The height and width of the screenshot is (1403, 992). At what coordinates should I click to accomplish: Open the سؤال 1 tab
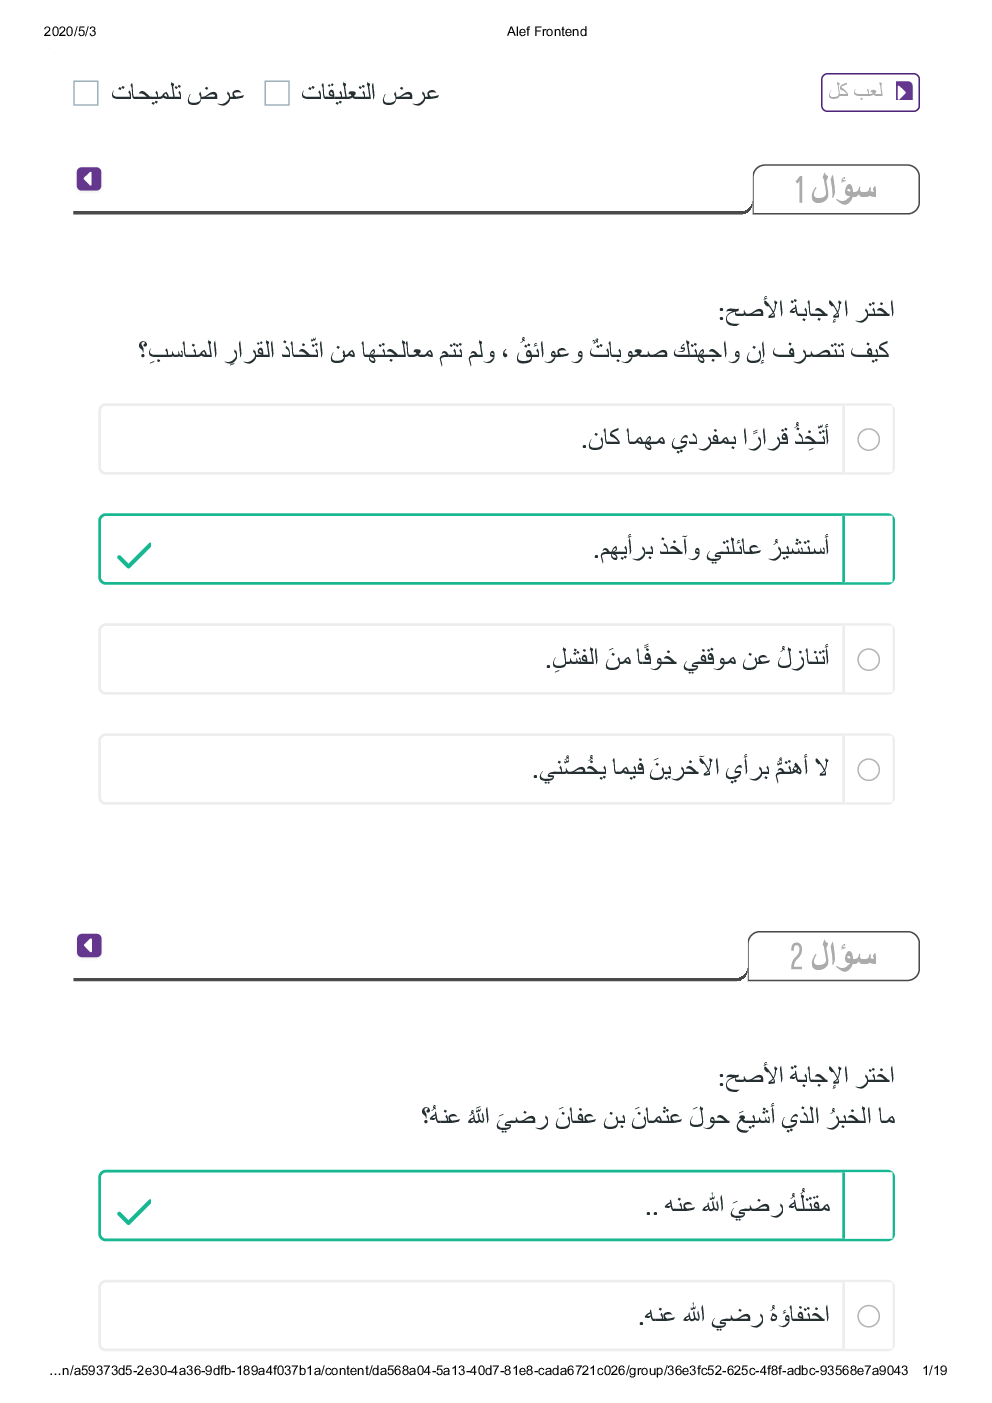click(835, 189)
